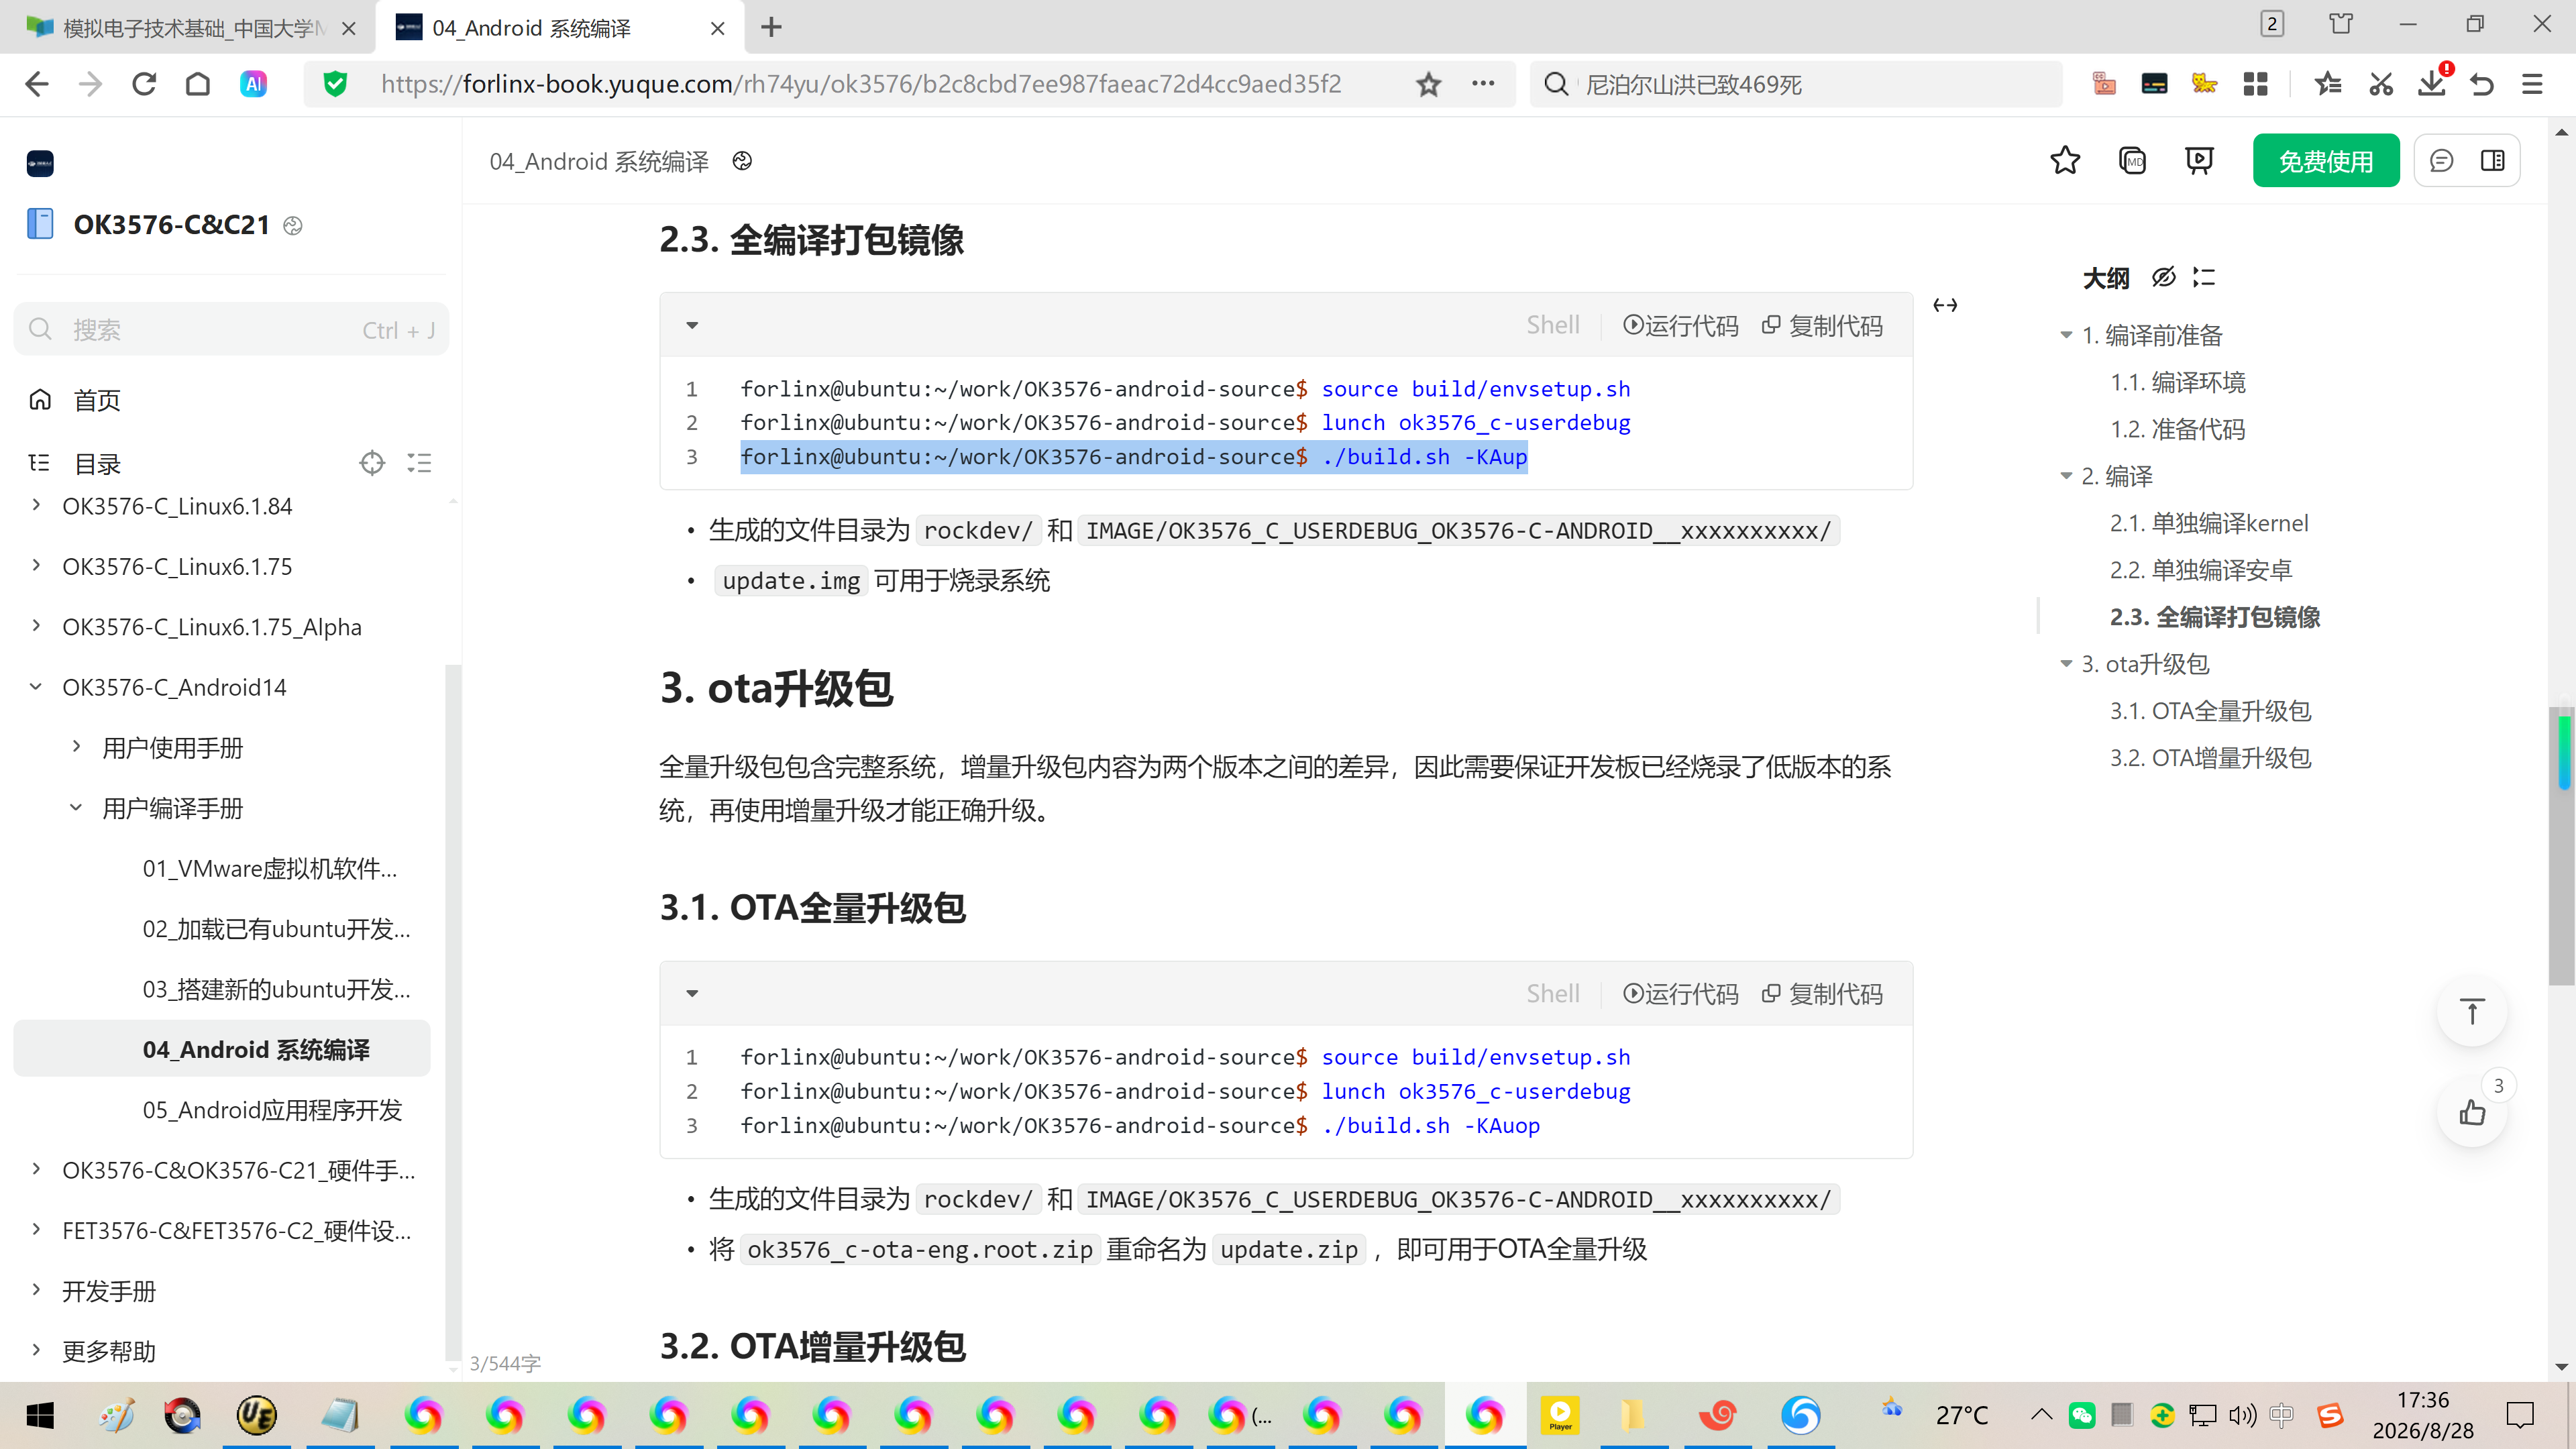This screenshot has height=1449, width=2576.
Task: Toggle the right sidebar panel layout
Action: point(2492,161)
